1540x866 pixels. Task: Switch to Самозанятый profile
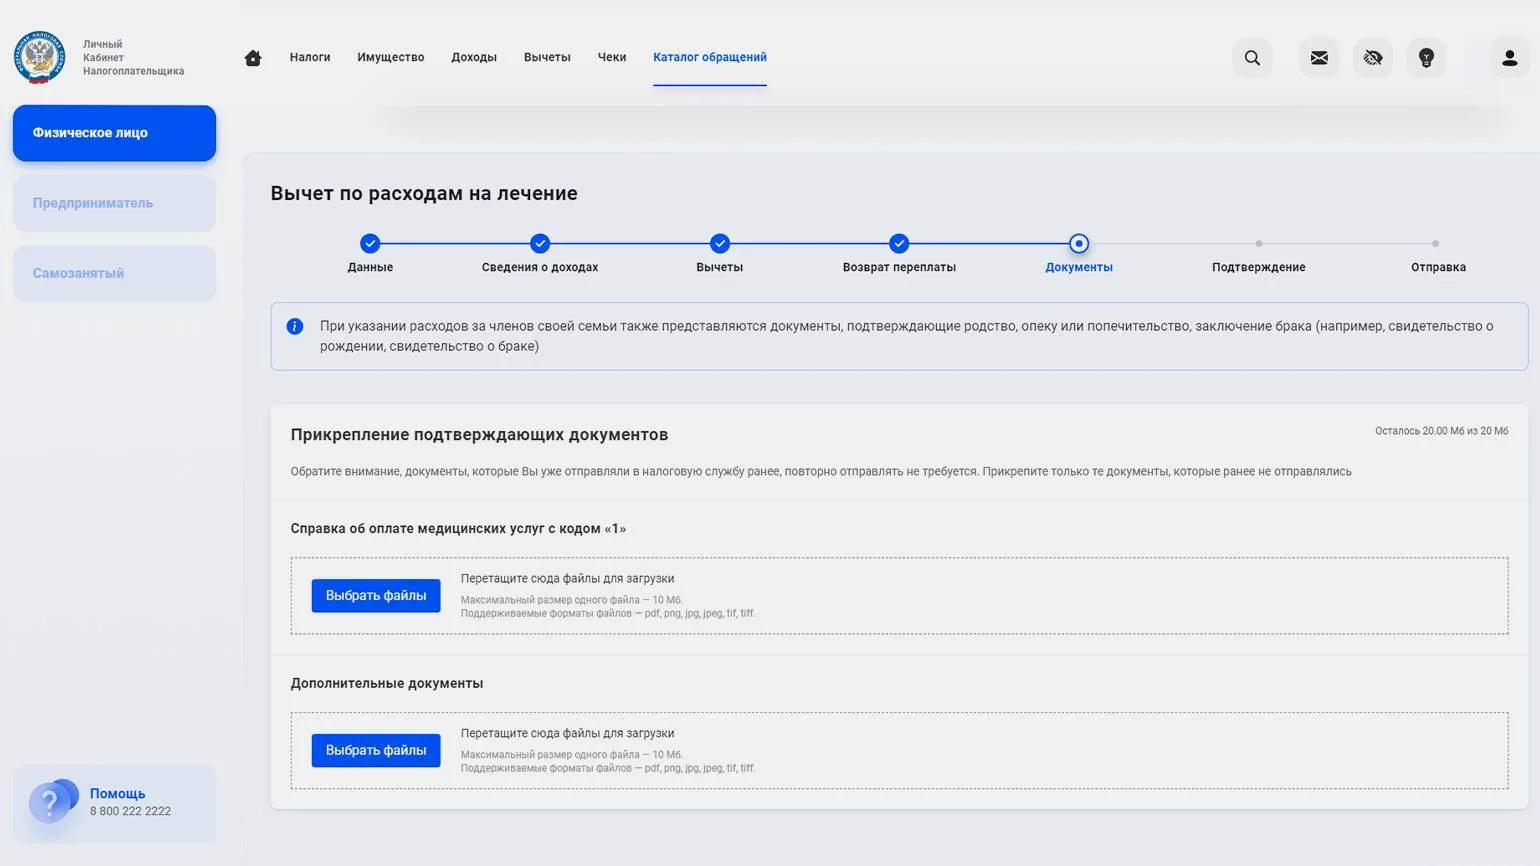(114, 273)
